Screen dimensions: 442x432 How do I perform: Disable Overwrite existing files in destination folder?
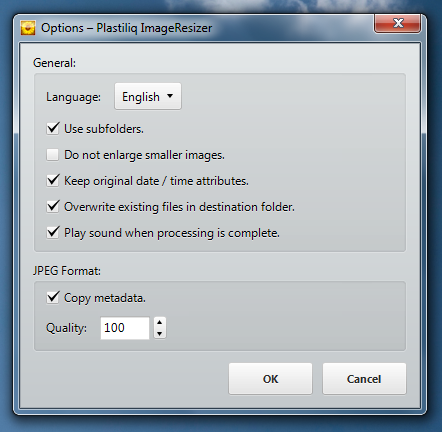(53, 207)
